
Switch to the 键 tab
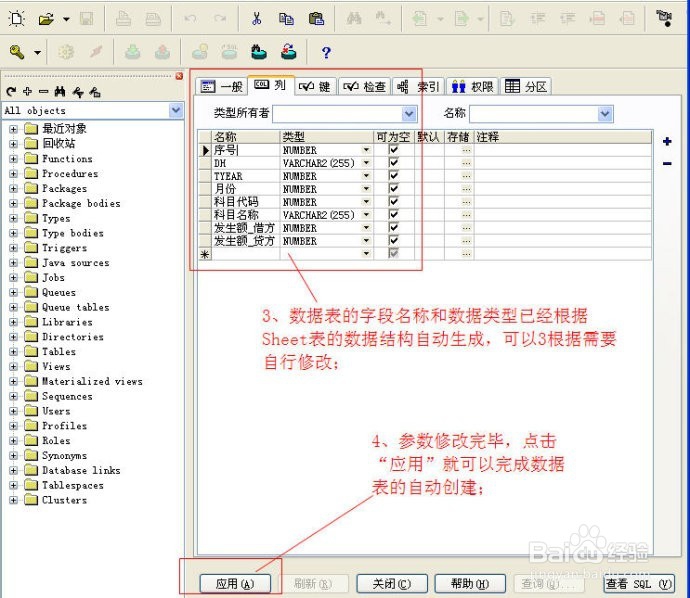pos(316,86)
